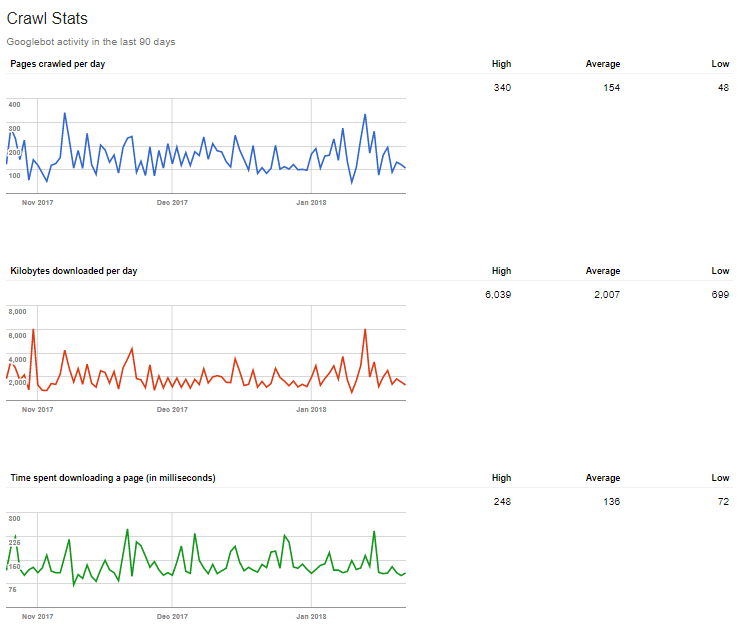Click the 8,000 axis label on red chart
This screenshot has width=742, height=639.
click(18, 311)
